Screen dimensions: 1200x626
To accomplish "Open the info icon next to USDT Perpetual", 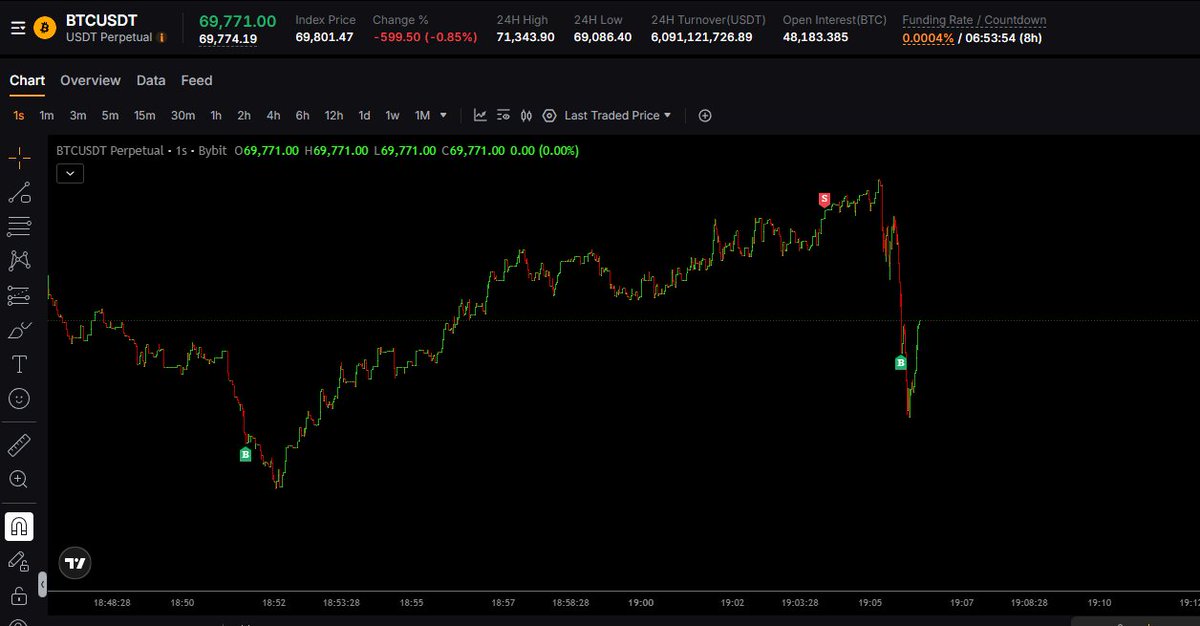I will 162,38.
